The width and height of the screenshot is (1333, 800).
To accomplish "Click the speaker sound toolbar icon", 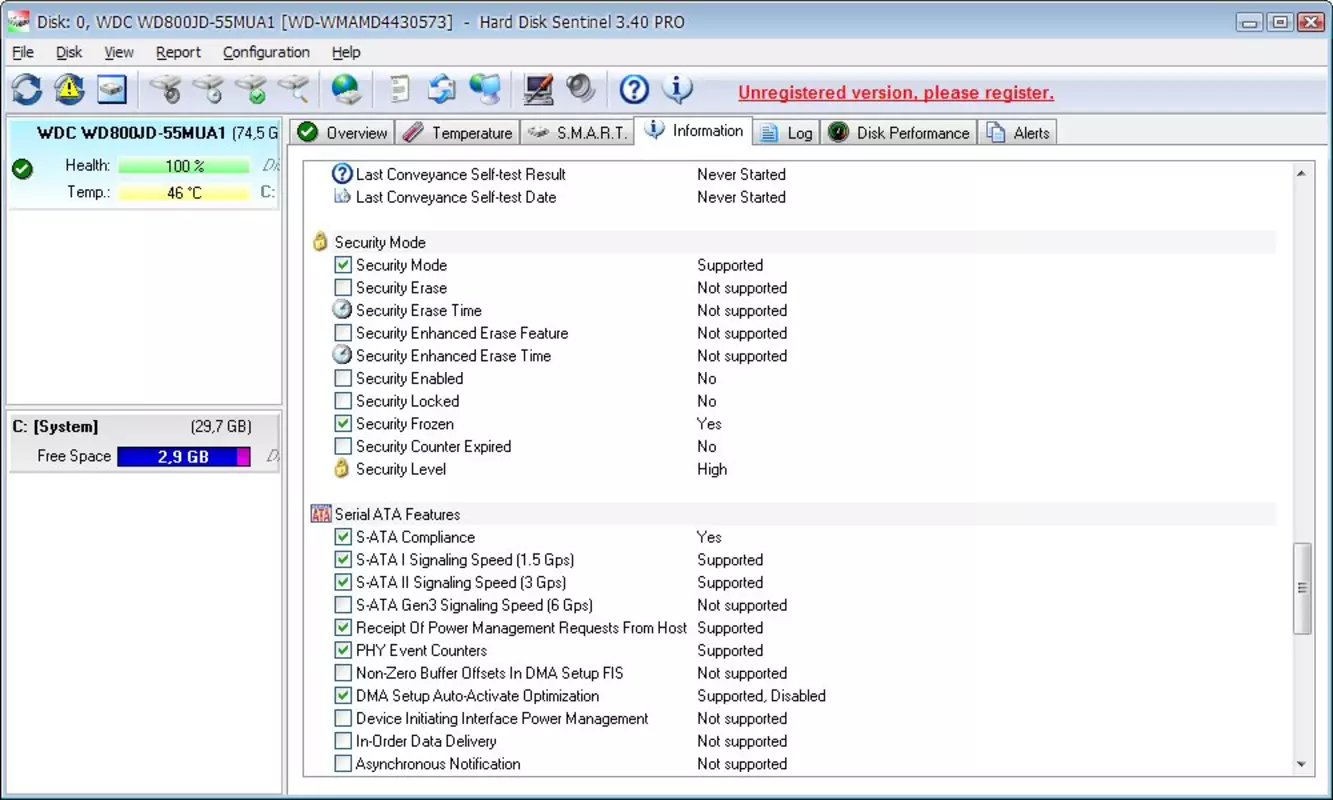I will point(580,90).
